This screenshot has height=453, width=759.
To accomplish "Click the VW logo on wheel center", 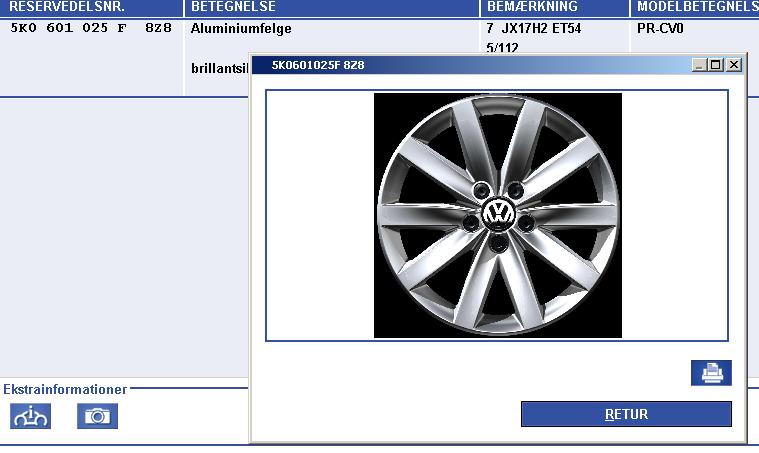I will click(497, 214).
